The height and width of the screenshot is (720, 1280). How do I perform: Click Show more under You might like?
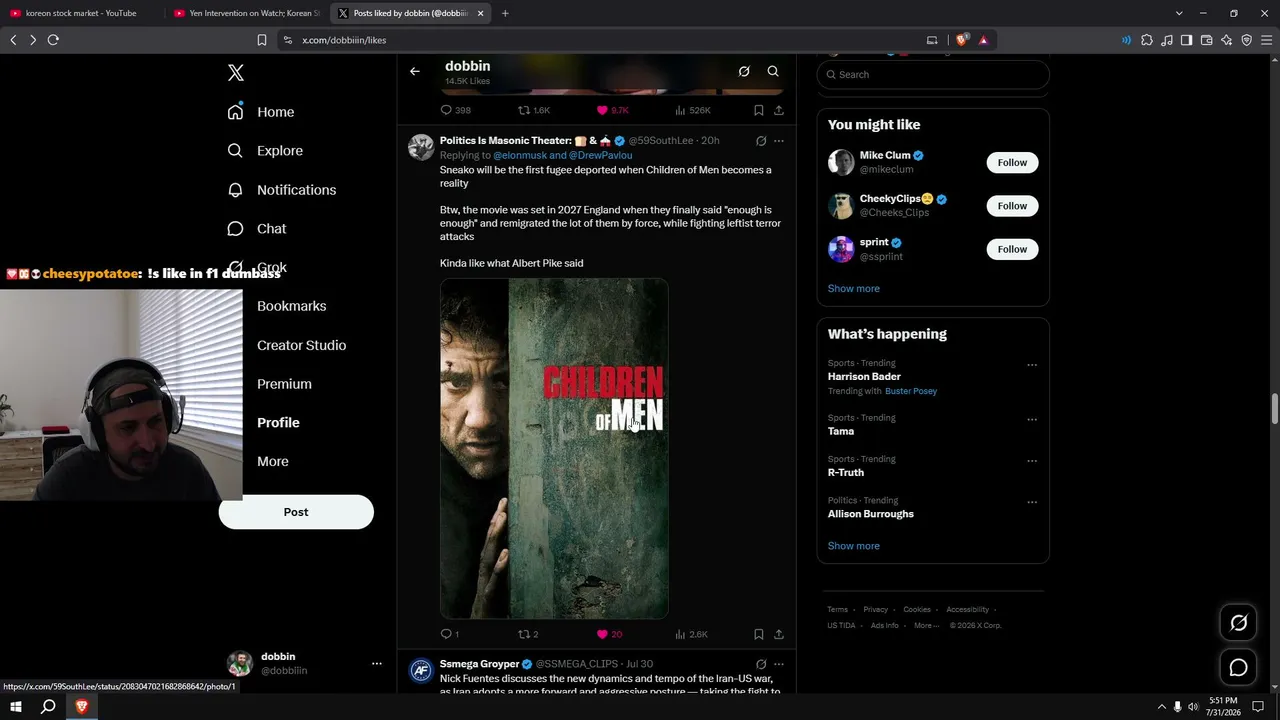[x=854, y=289]
